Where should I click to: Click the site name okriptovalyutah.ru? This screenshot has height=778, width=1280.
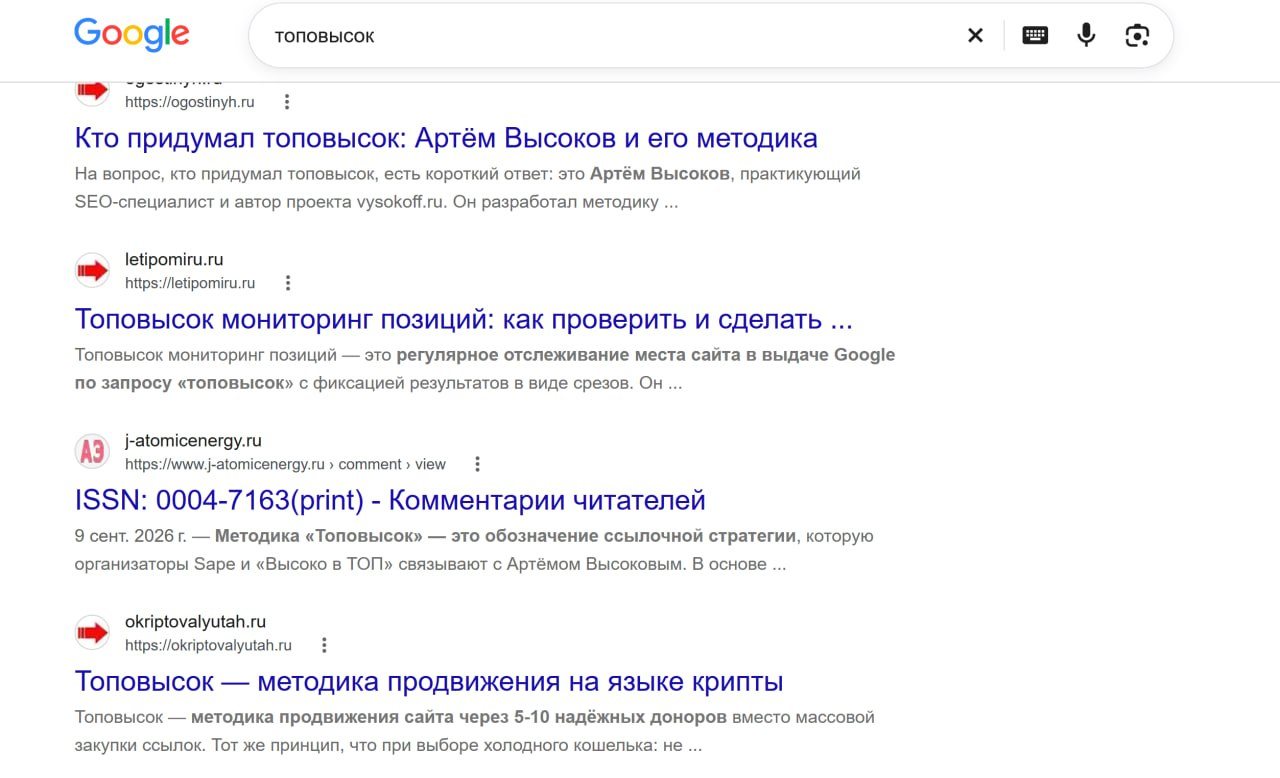pos(195,622)
